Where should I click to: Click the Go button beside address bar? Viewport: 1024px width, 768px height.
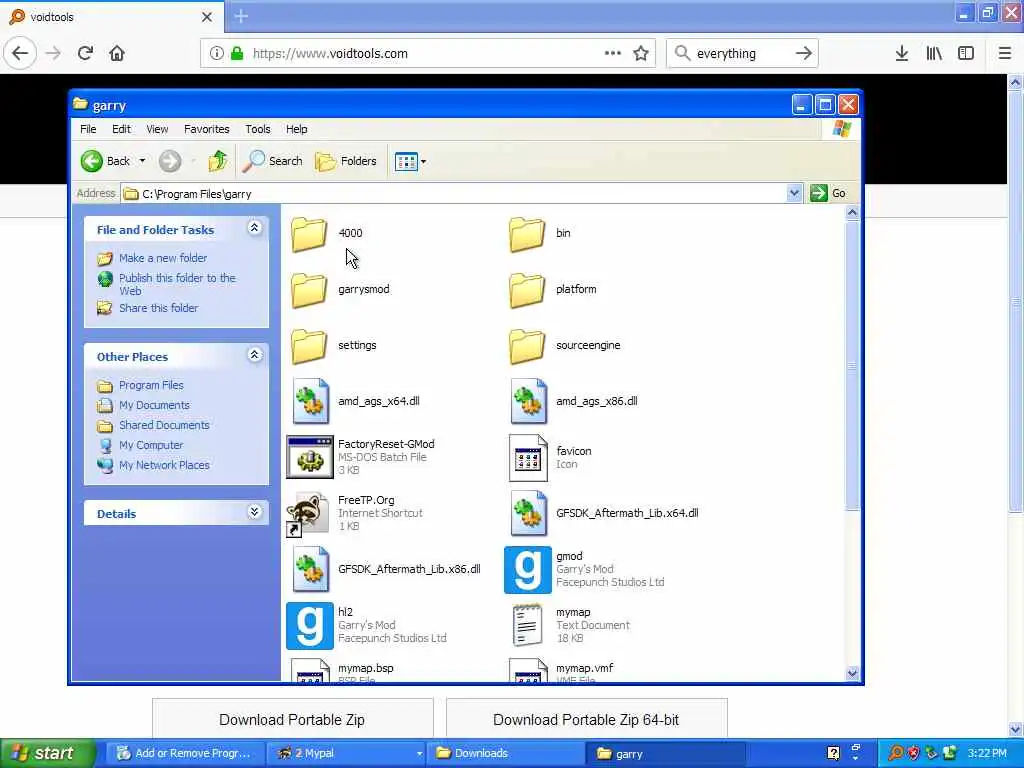pyautogui.click(x=828, y=193)
